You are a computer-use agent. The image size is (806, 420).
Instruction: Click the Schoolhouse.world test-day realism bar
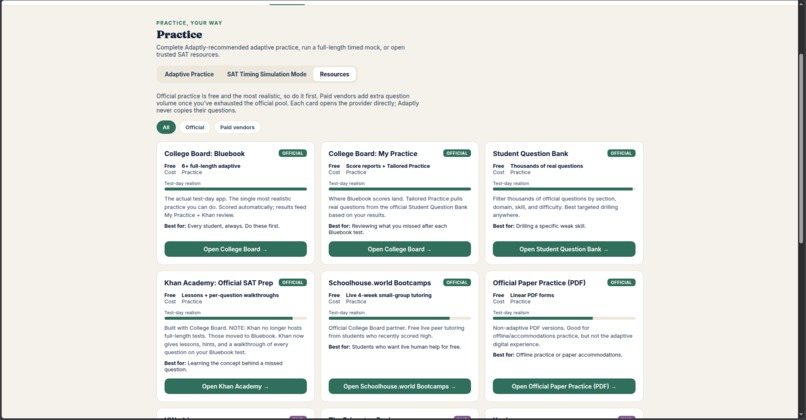pyautogui.click(x=399, y=318)
